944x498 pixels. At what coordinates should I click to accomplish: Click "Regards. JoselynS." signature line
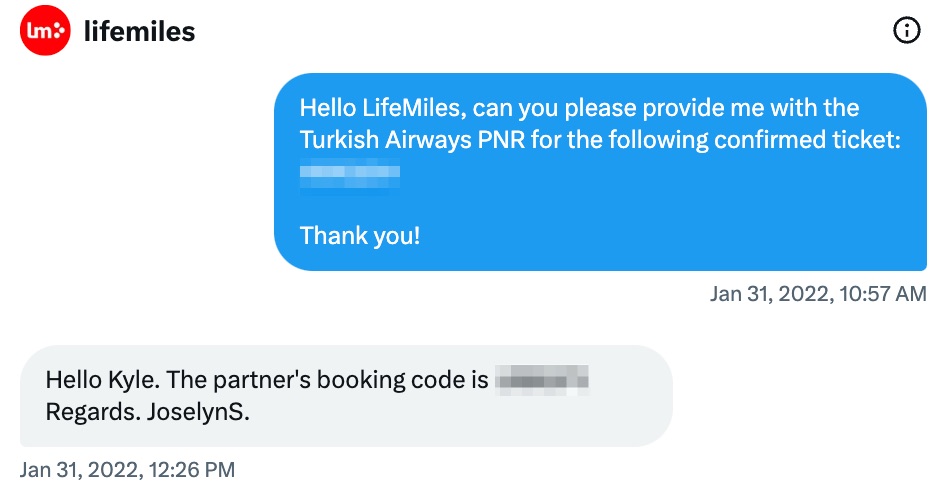pos(148,412)
